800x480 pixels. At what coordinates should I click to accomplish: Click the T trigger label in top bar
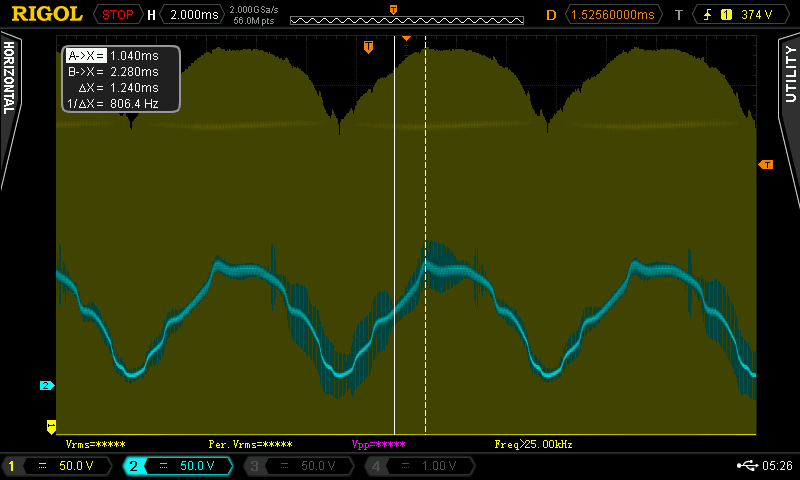pyautogui.click(x=679, y=15)
